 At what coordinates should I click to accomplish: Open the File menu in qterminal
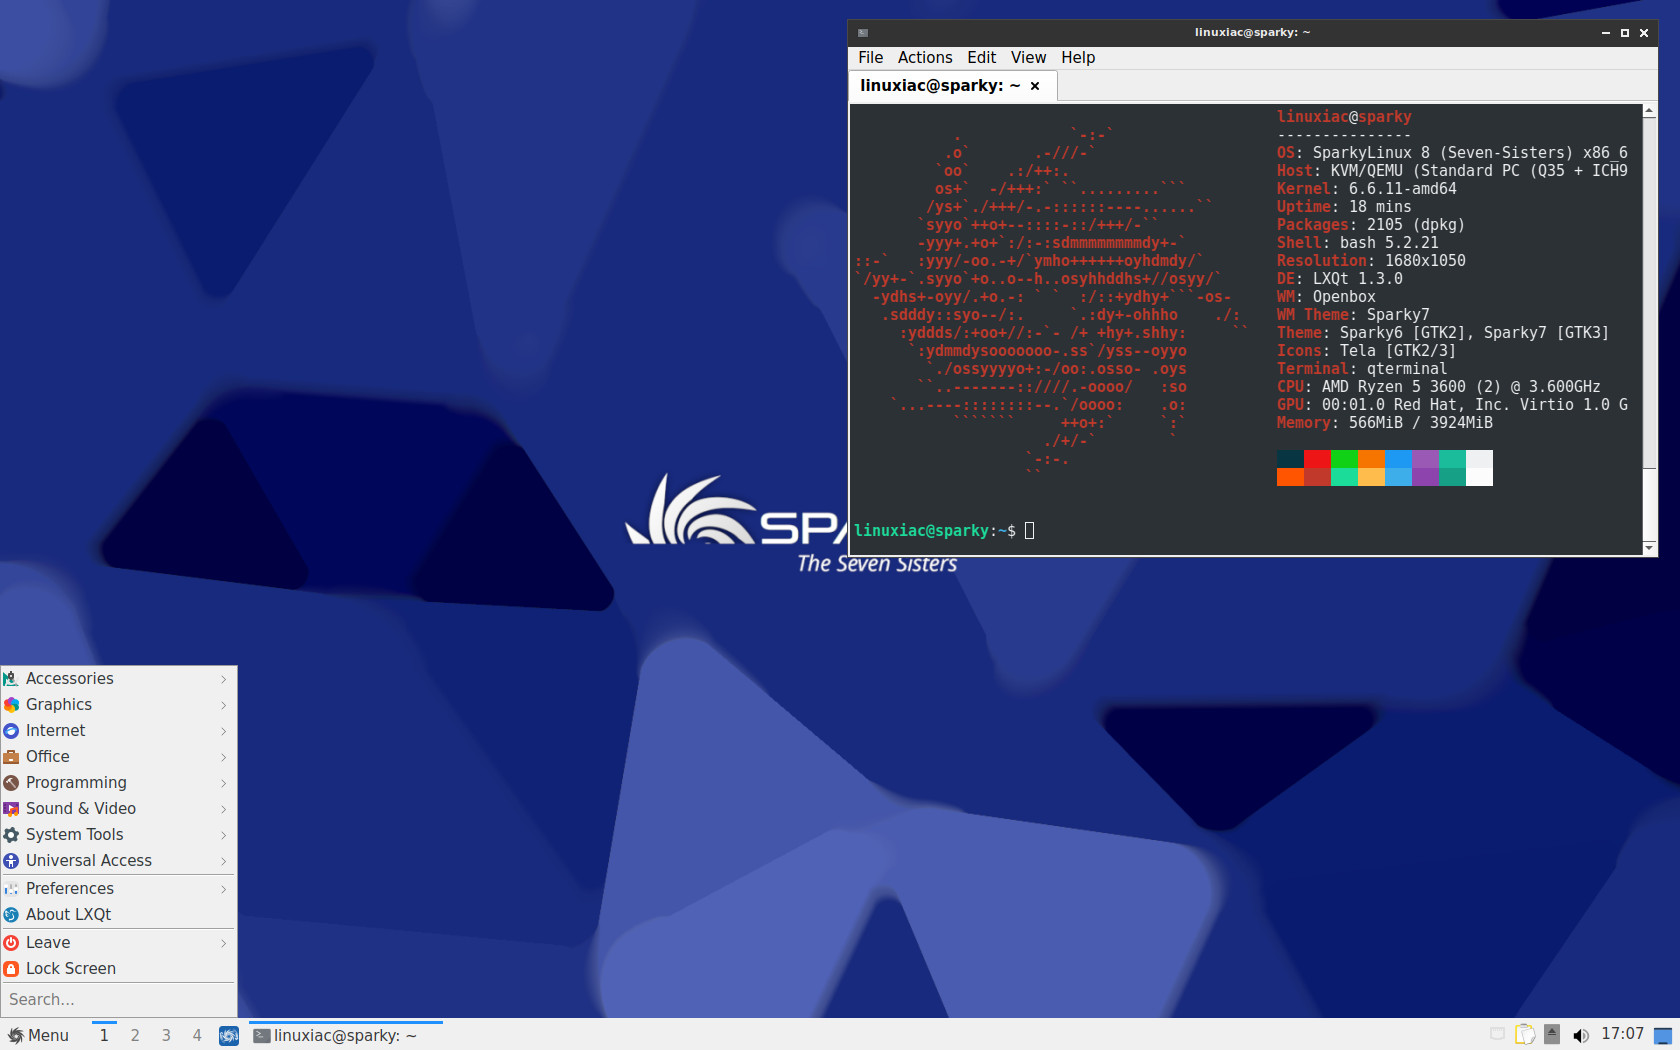coord(870,58)
